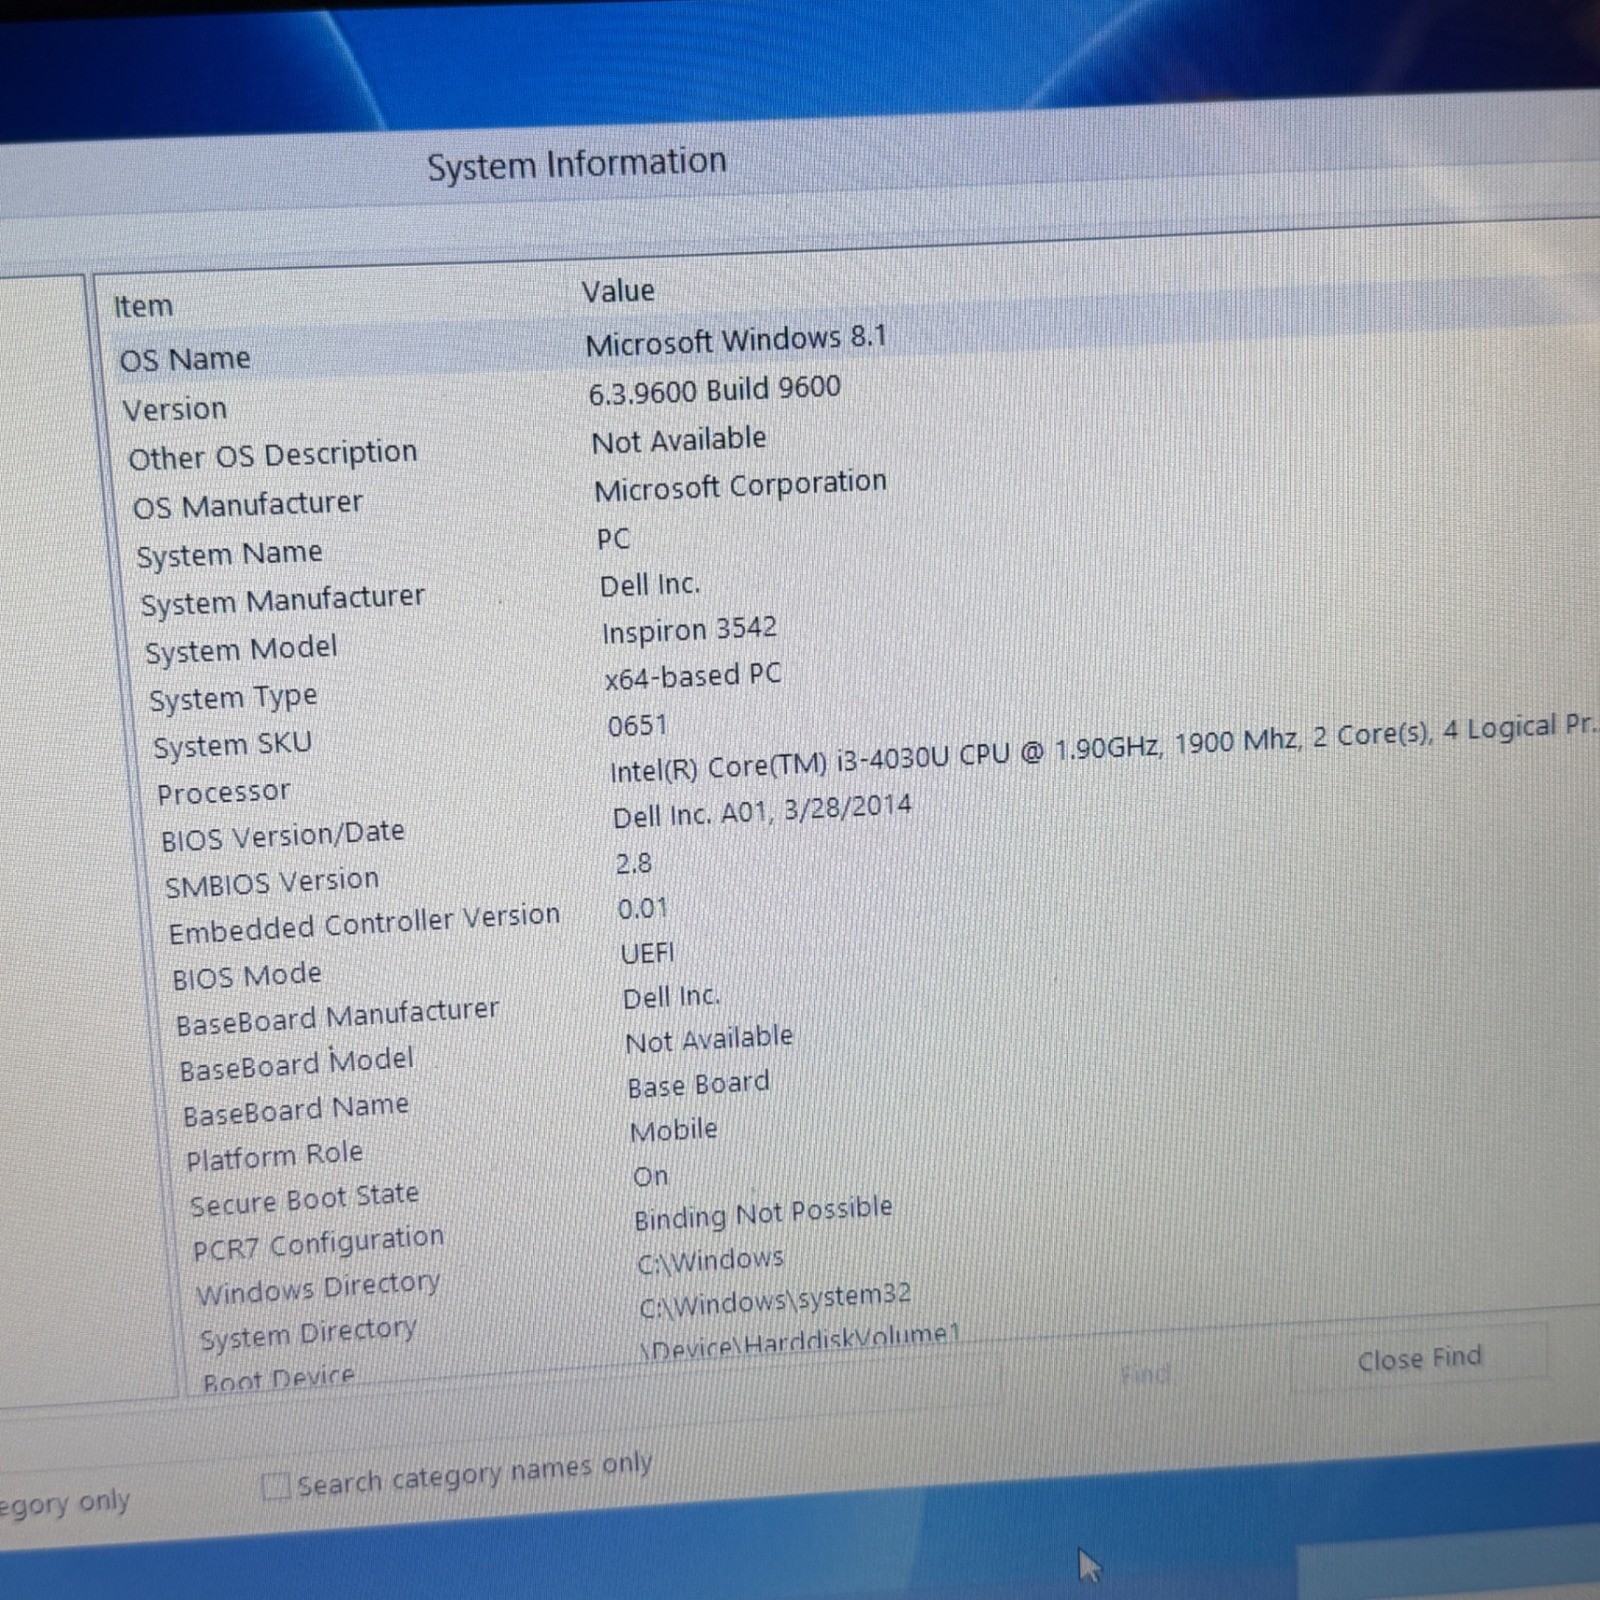Select the BIOS Version/Date row
The height and width of the screenshot is (1600, 1600).
(283, 836)
